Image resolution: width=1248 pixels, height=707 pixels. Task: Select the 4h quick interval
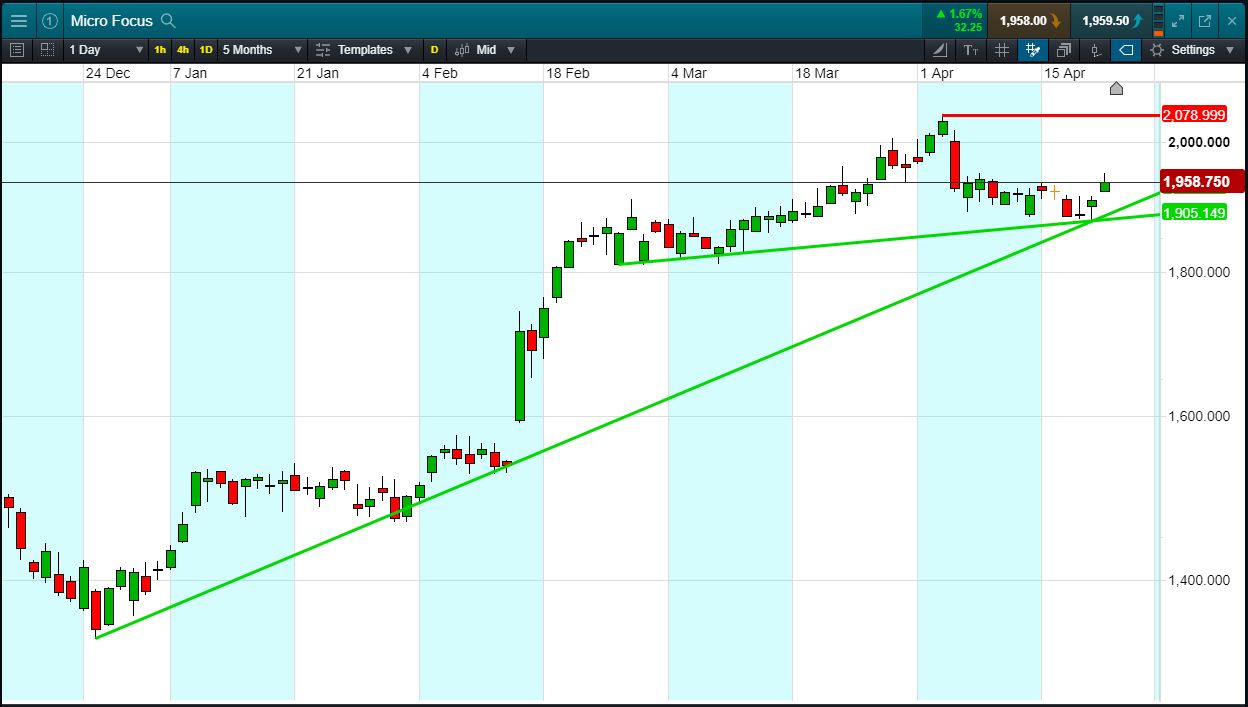coord(182,49)
